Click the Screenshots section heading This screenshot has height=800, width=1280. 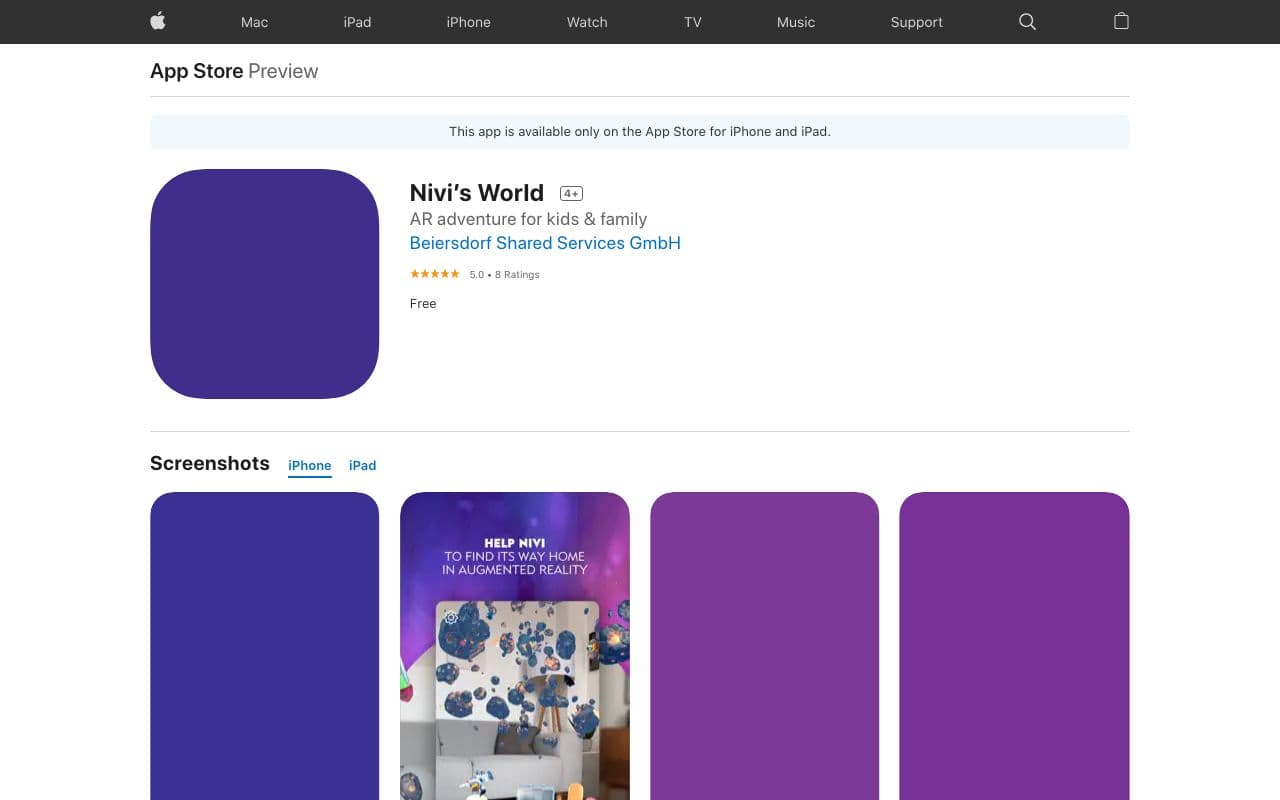click(210, 463)
